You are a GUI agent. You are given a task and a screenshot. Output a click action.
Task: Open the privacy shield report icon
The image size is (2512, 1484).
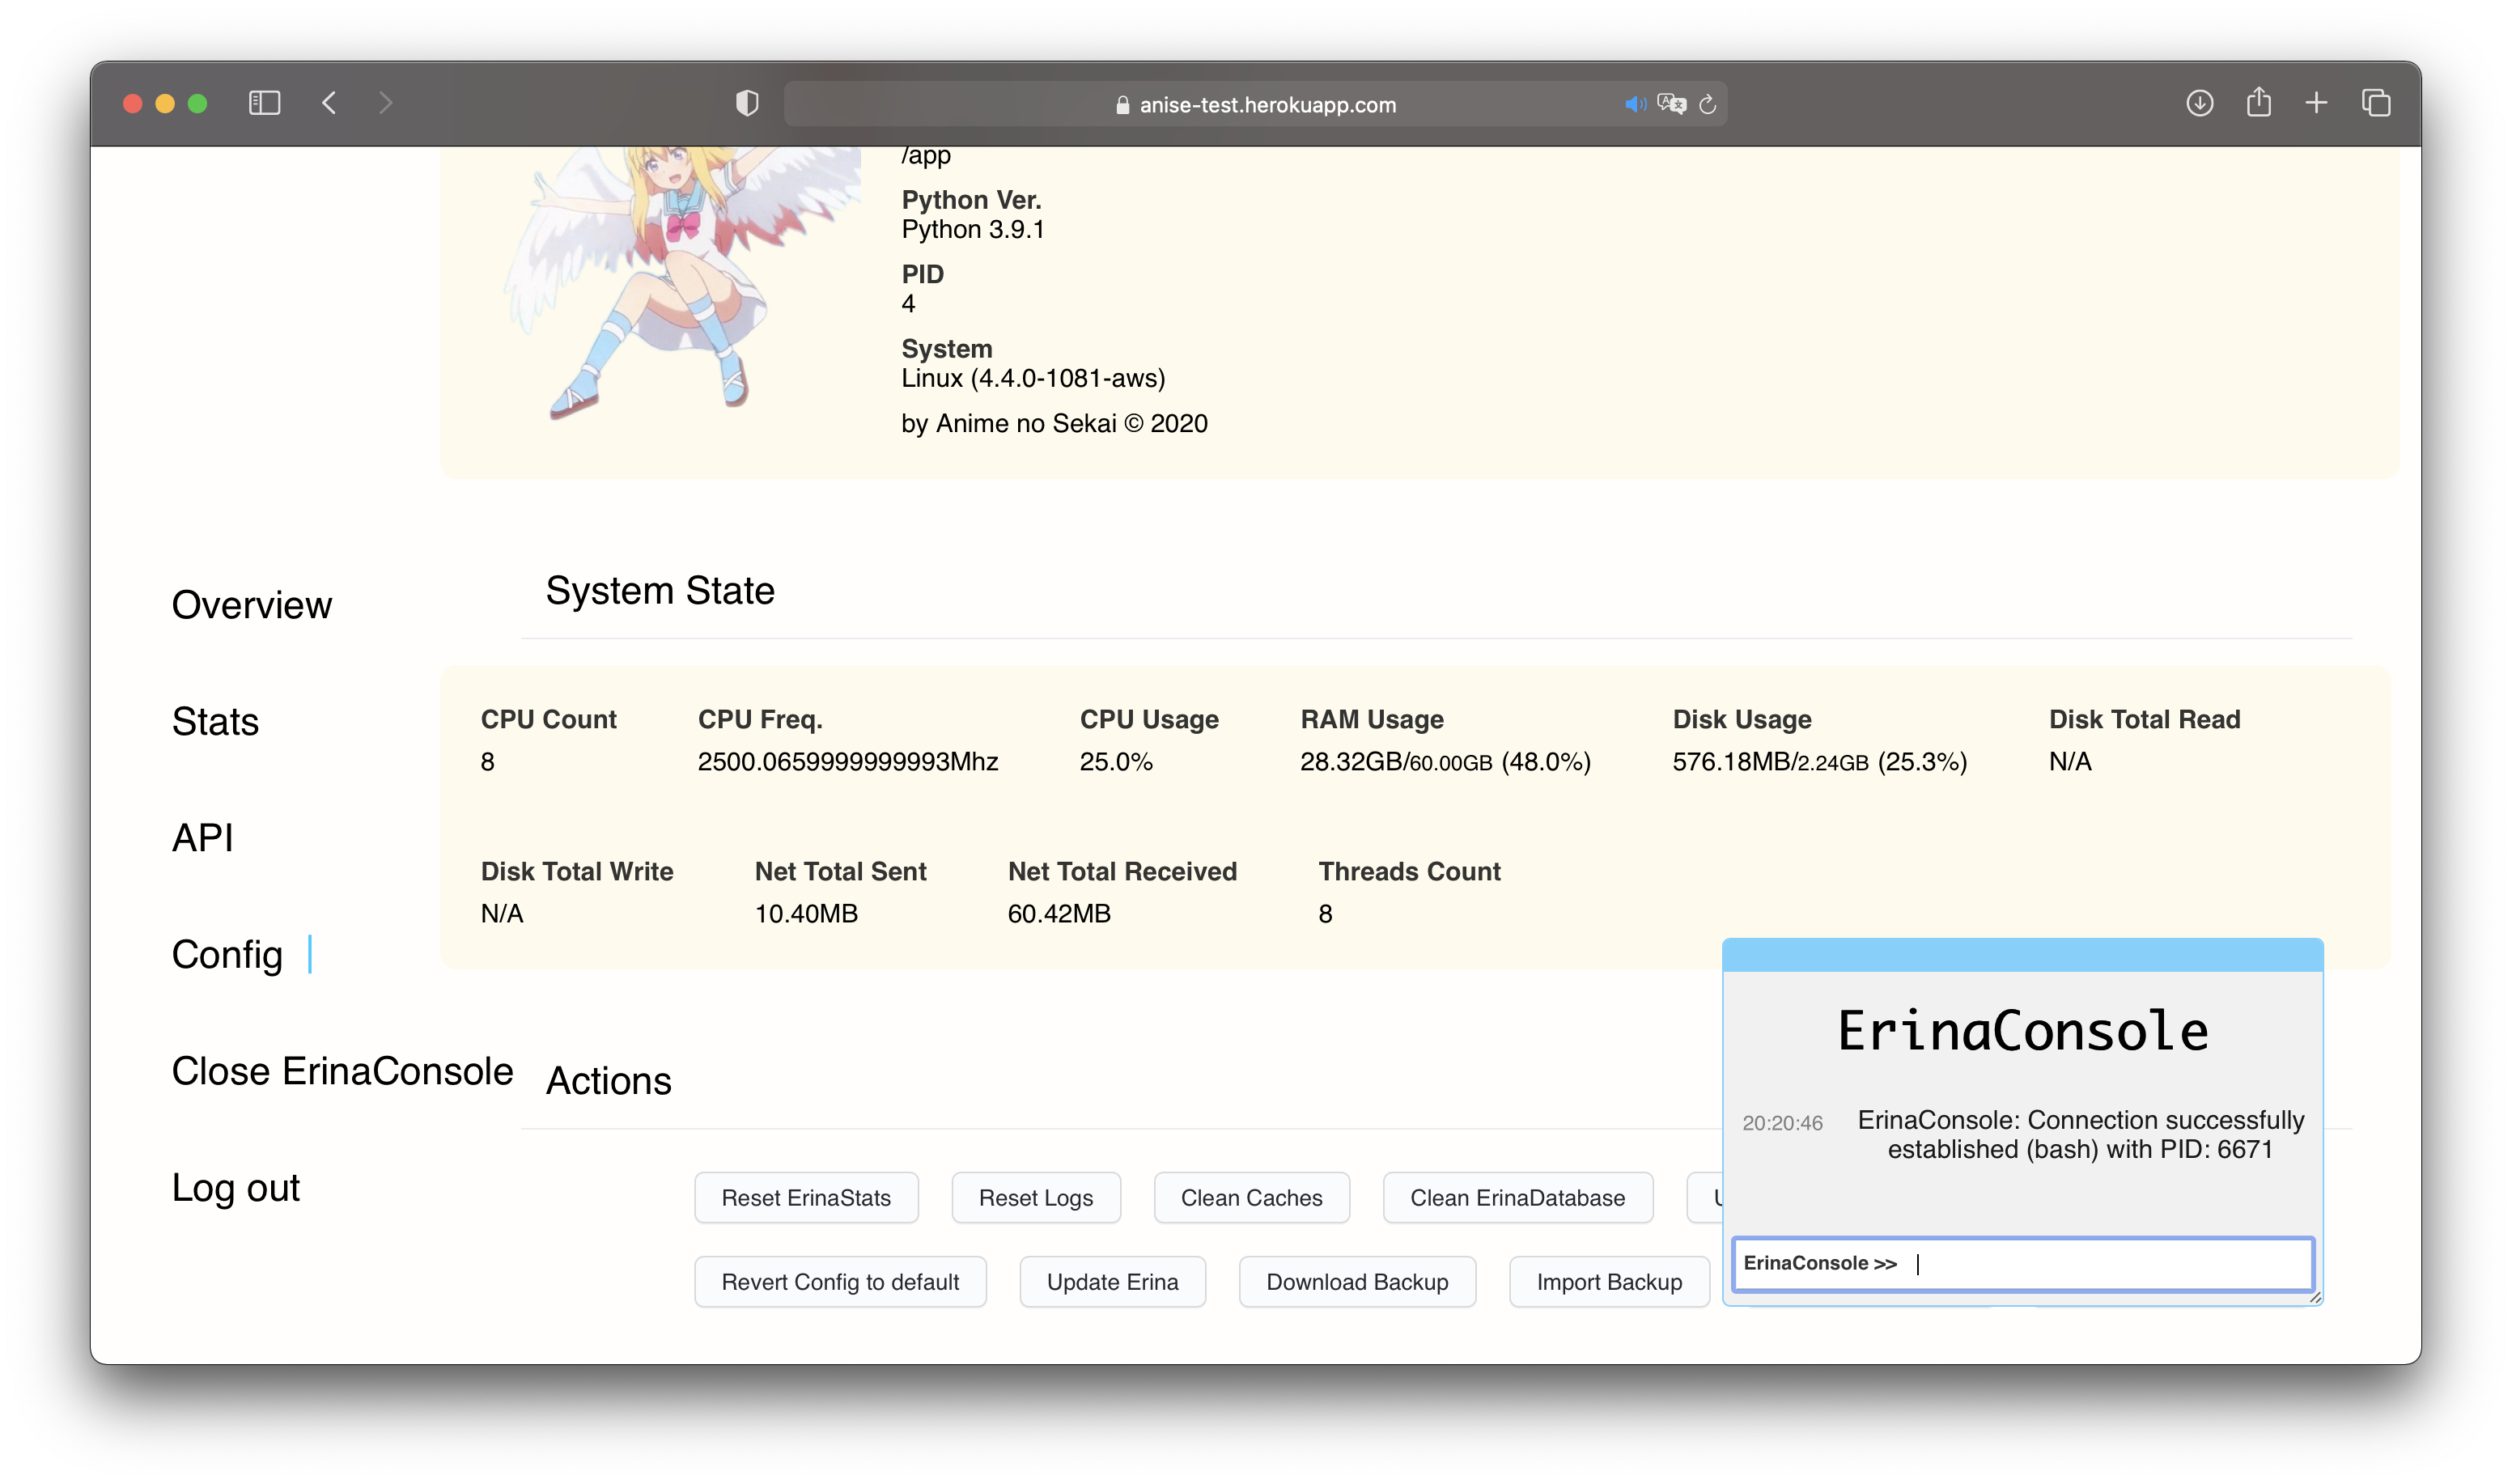click(747, 103)
